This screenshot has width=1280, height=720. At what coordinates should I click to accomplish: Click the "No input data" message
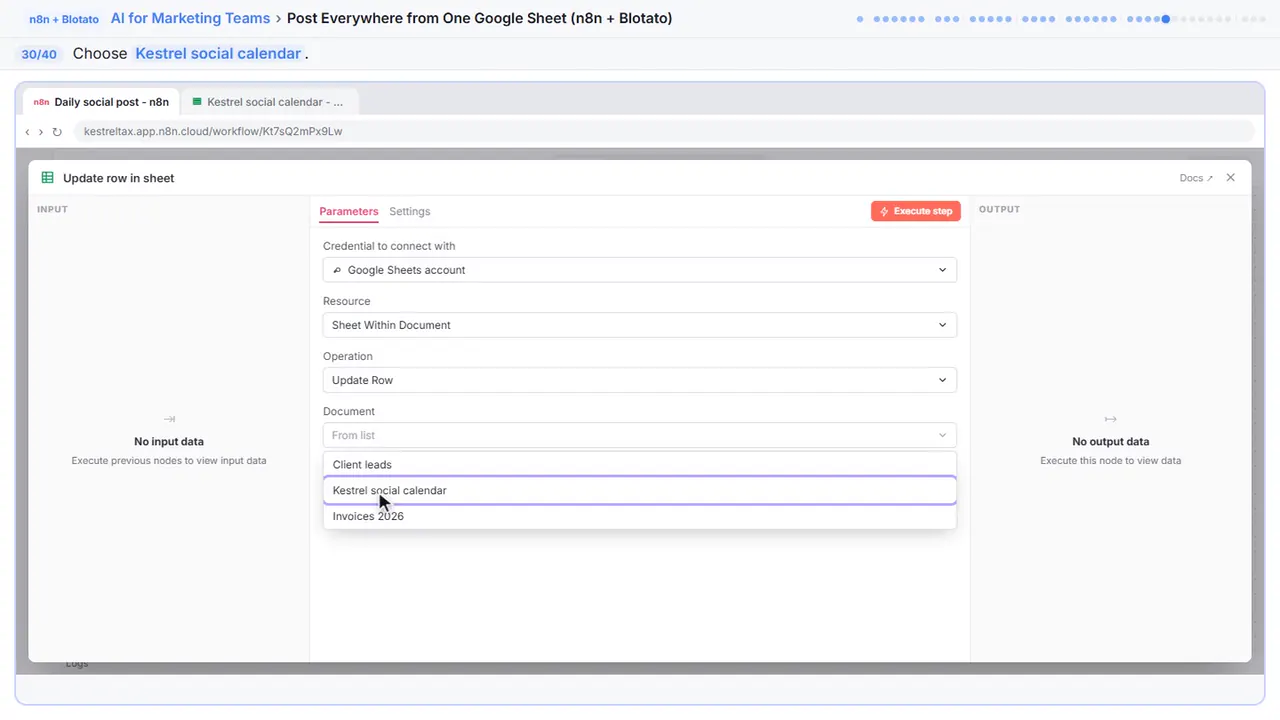(x=169, y=441)
